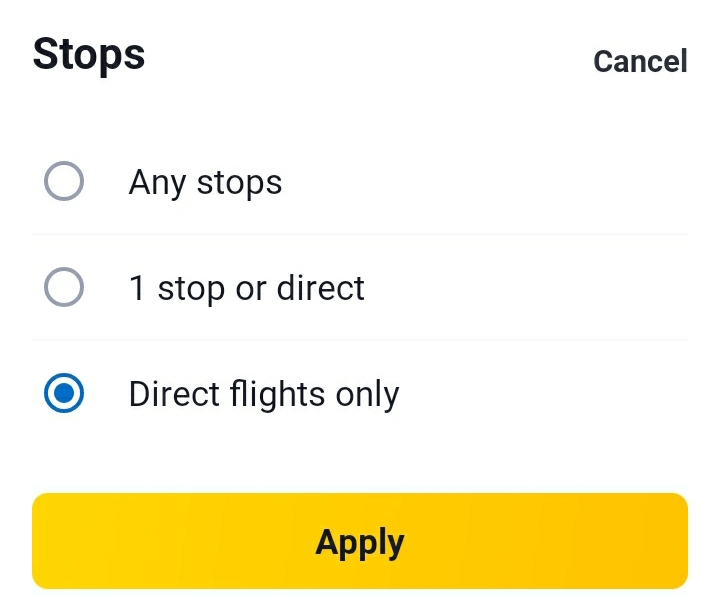Choose the 1 stop or direct radio button
The height and width of the screenshot is (608, 716).
64,288
